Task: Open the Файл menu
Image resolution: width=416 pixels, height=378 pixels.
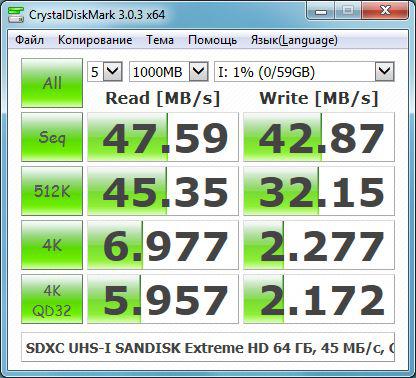Action: 29,40
